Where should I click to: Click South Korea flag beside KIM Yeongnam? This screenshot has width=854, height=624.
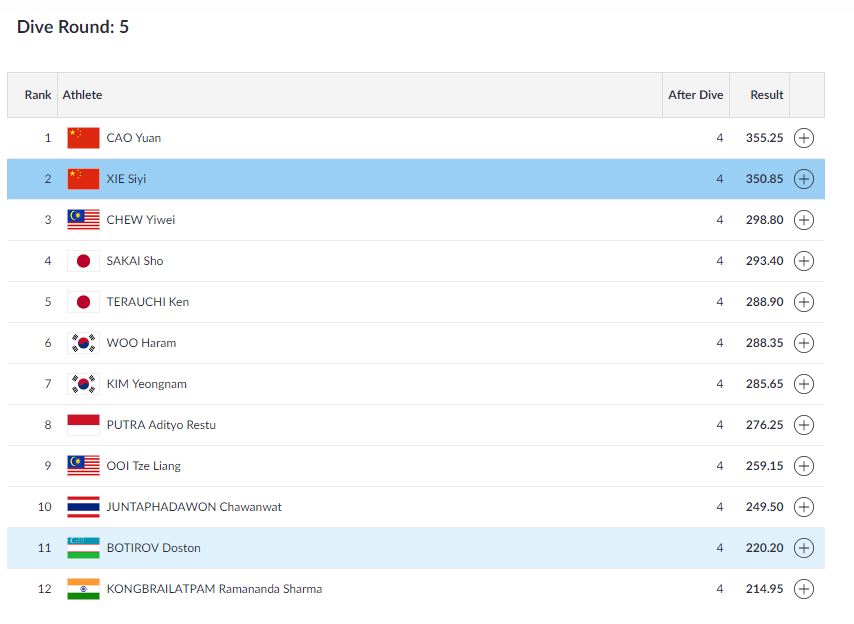click(x=83, y=384)
